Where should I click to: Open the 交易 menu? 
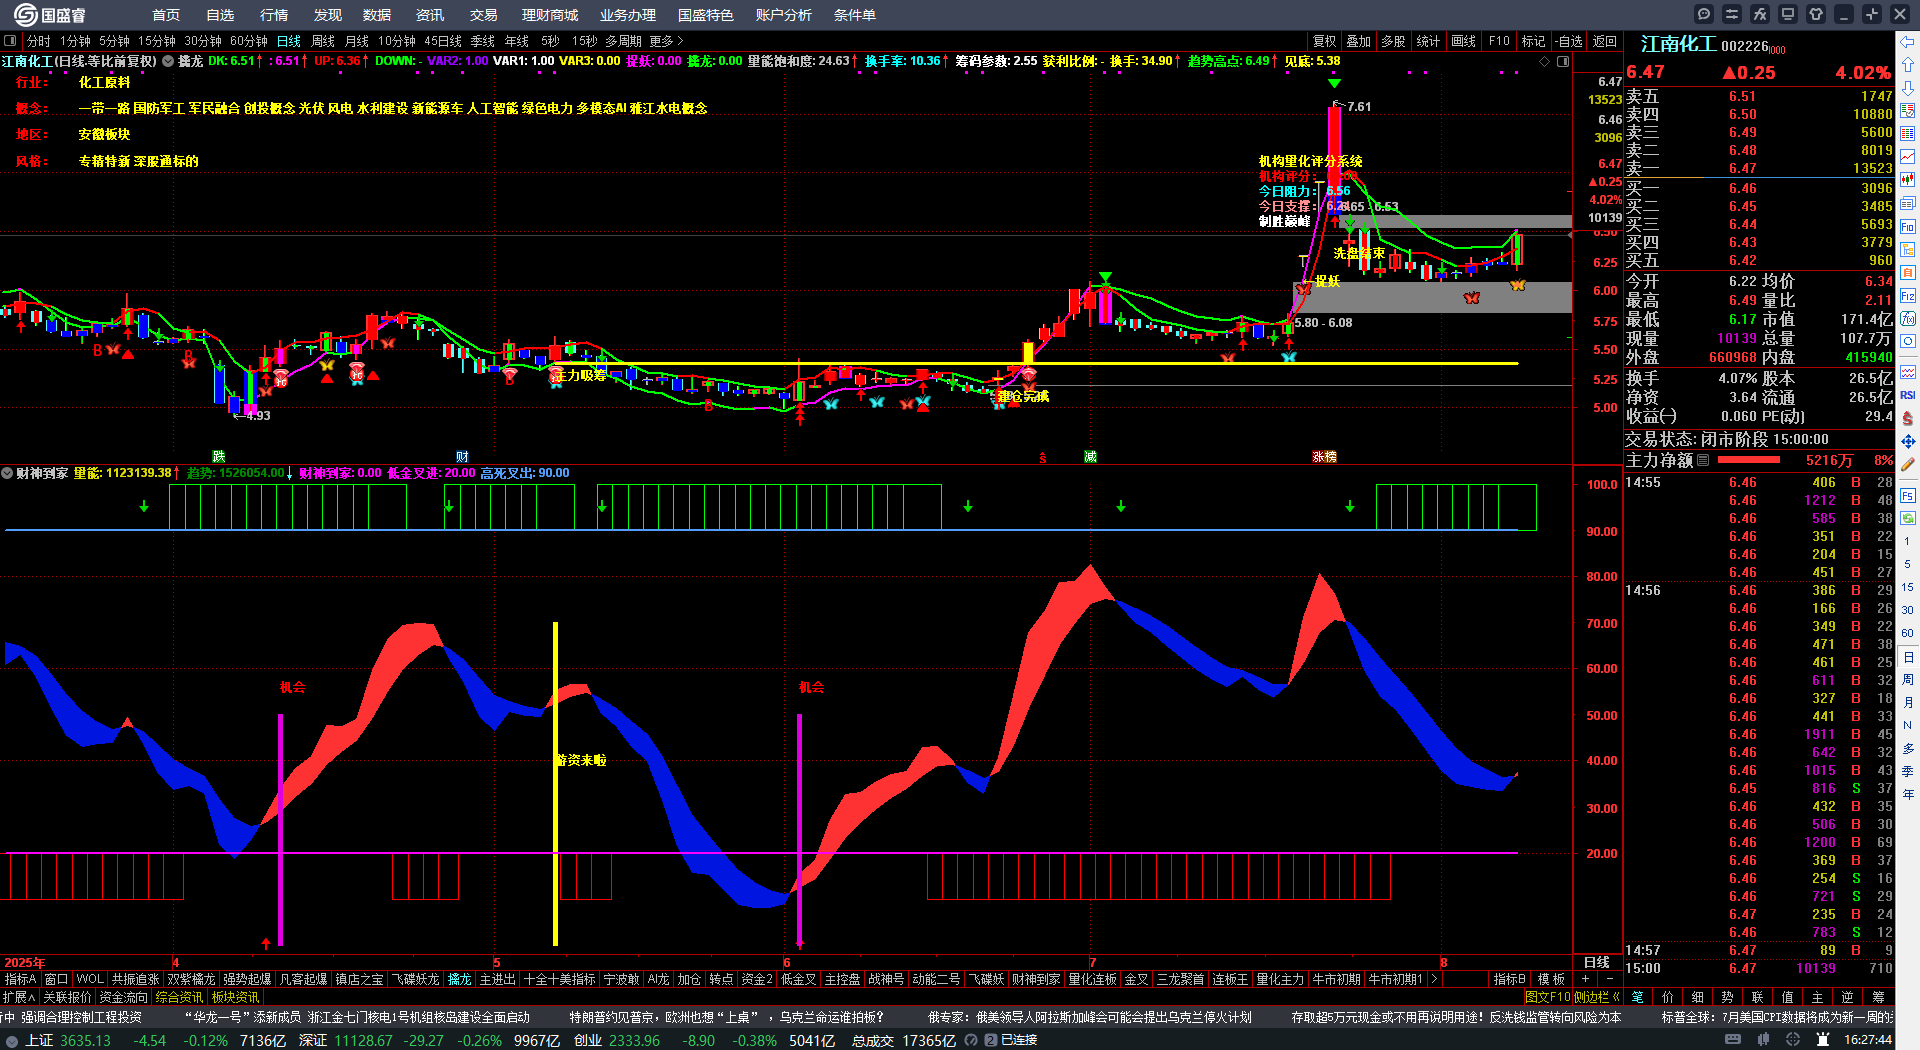[484, 15]
